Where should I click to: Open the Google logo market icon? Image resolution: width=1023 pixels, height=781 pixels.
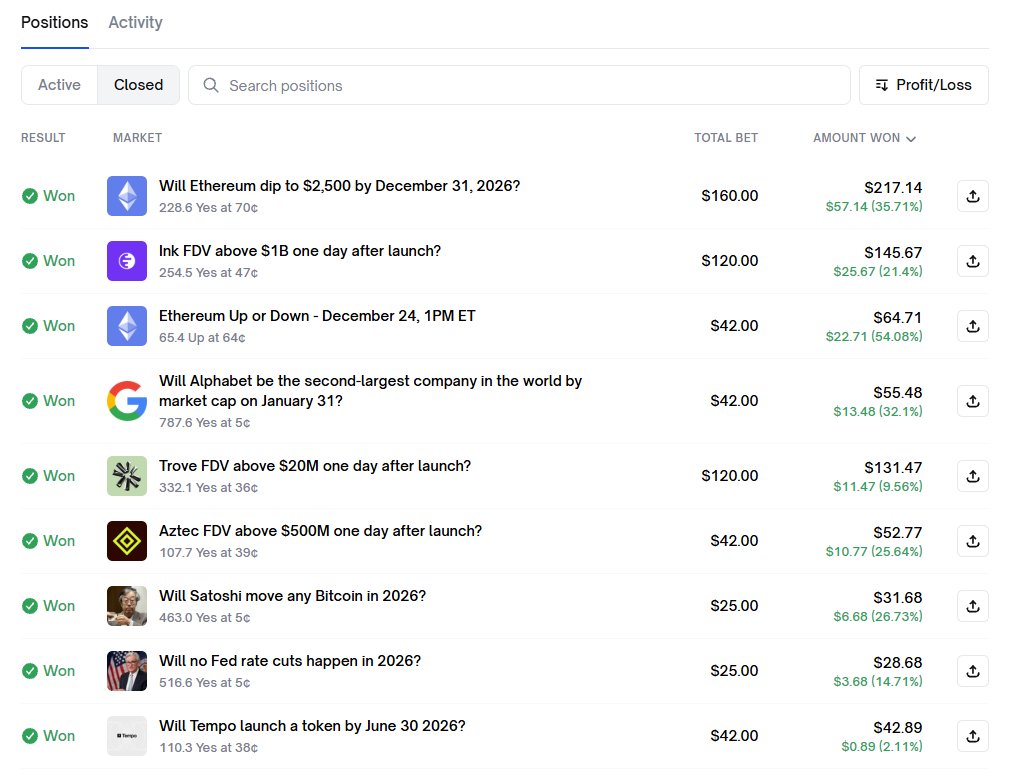[127, 401]
